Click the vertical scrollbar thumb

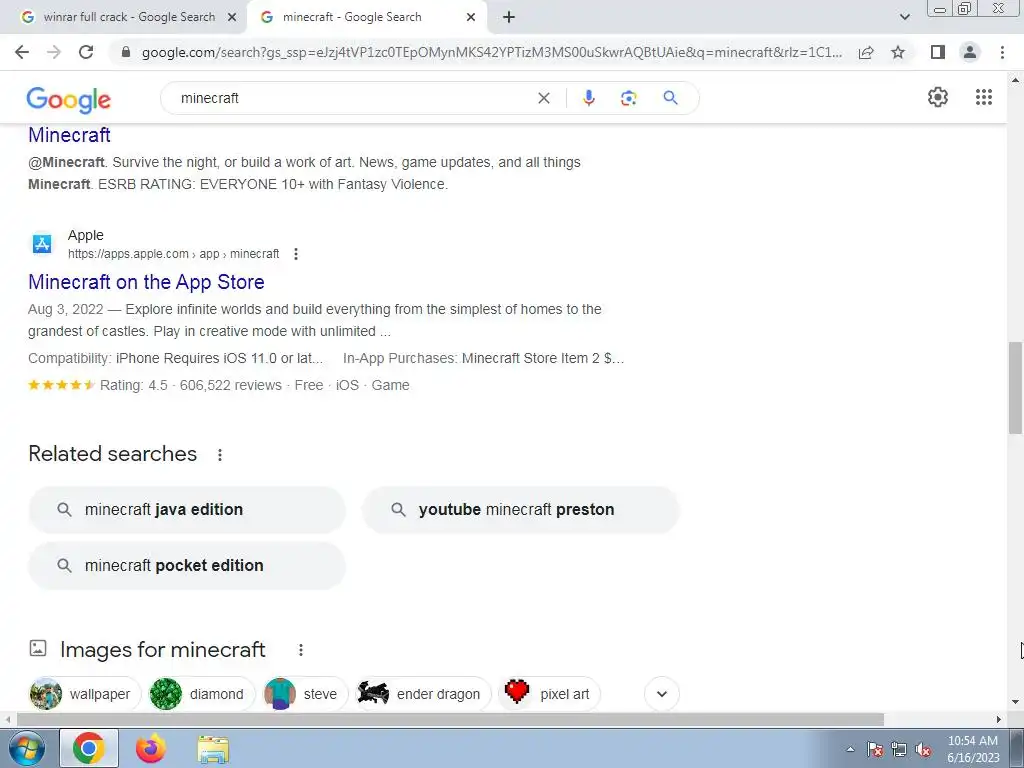[x=1015, y=387]
